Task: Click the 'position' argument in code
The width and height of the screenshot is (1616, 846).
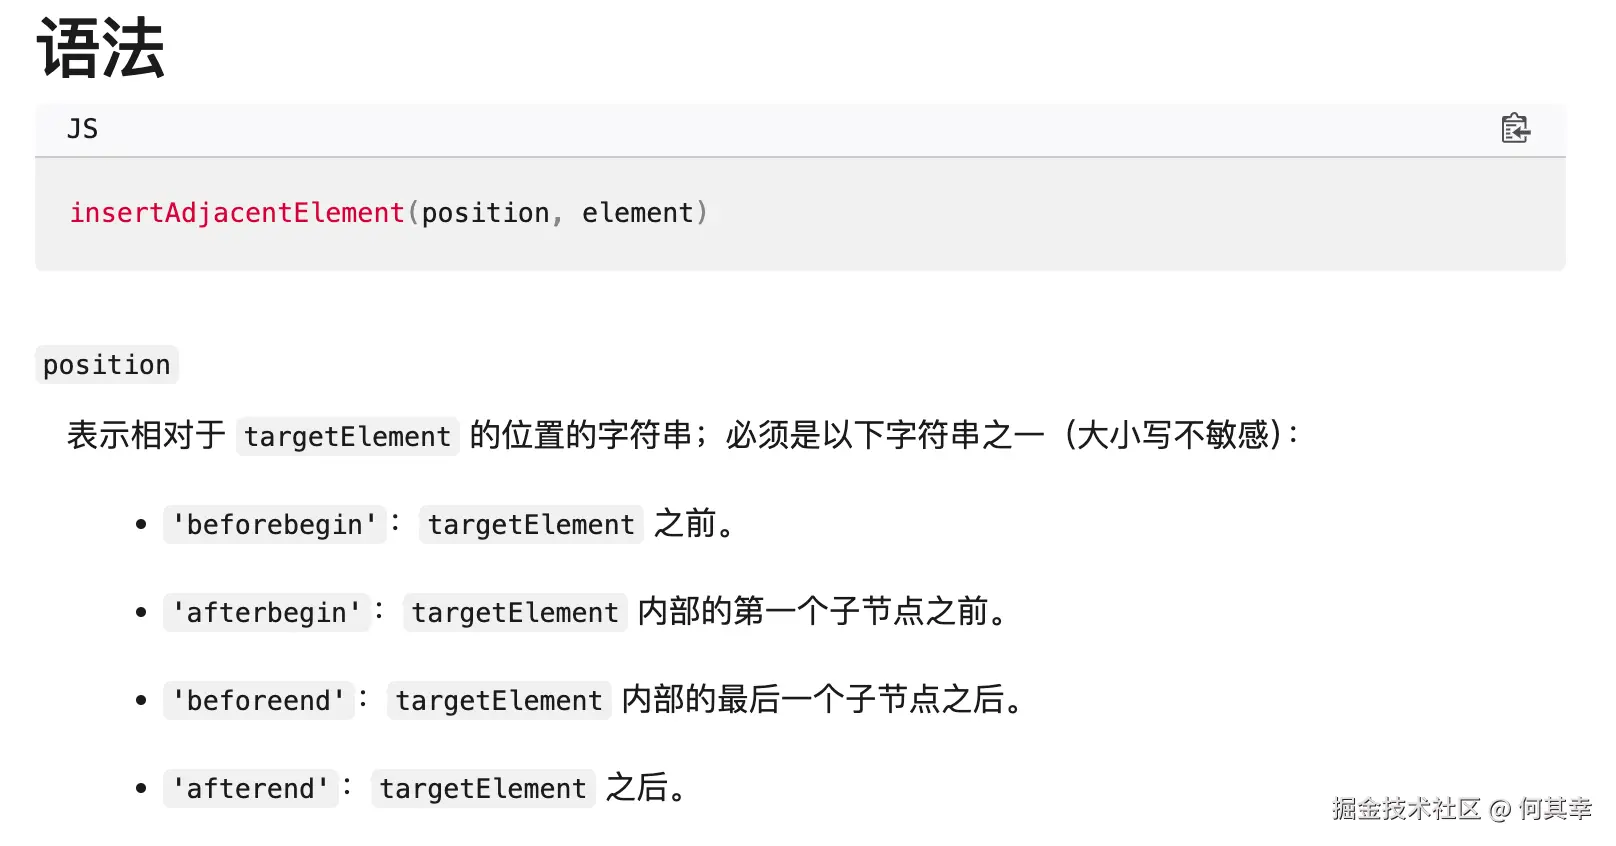Action: click(485, 213)
